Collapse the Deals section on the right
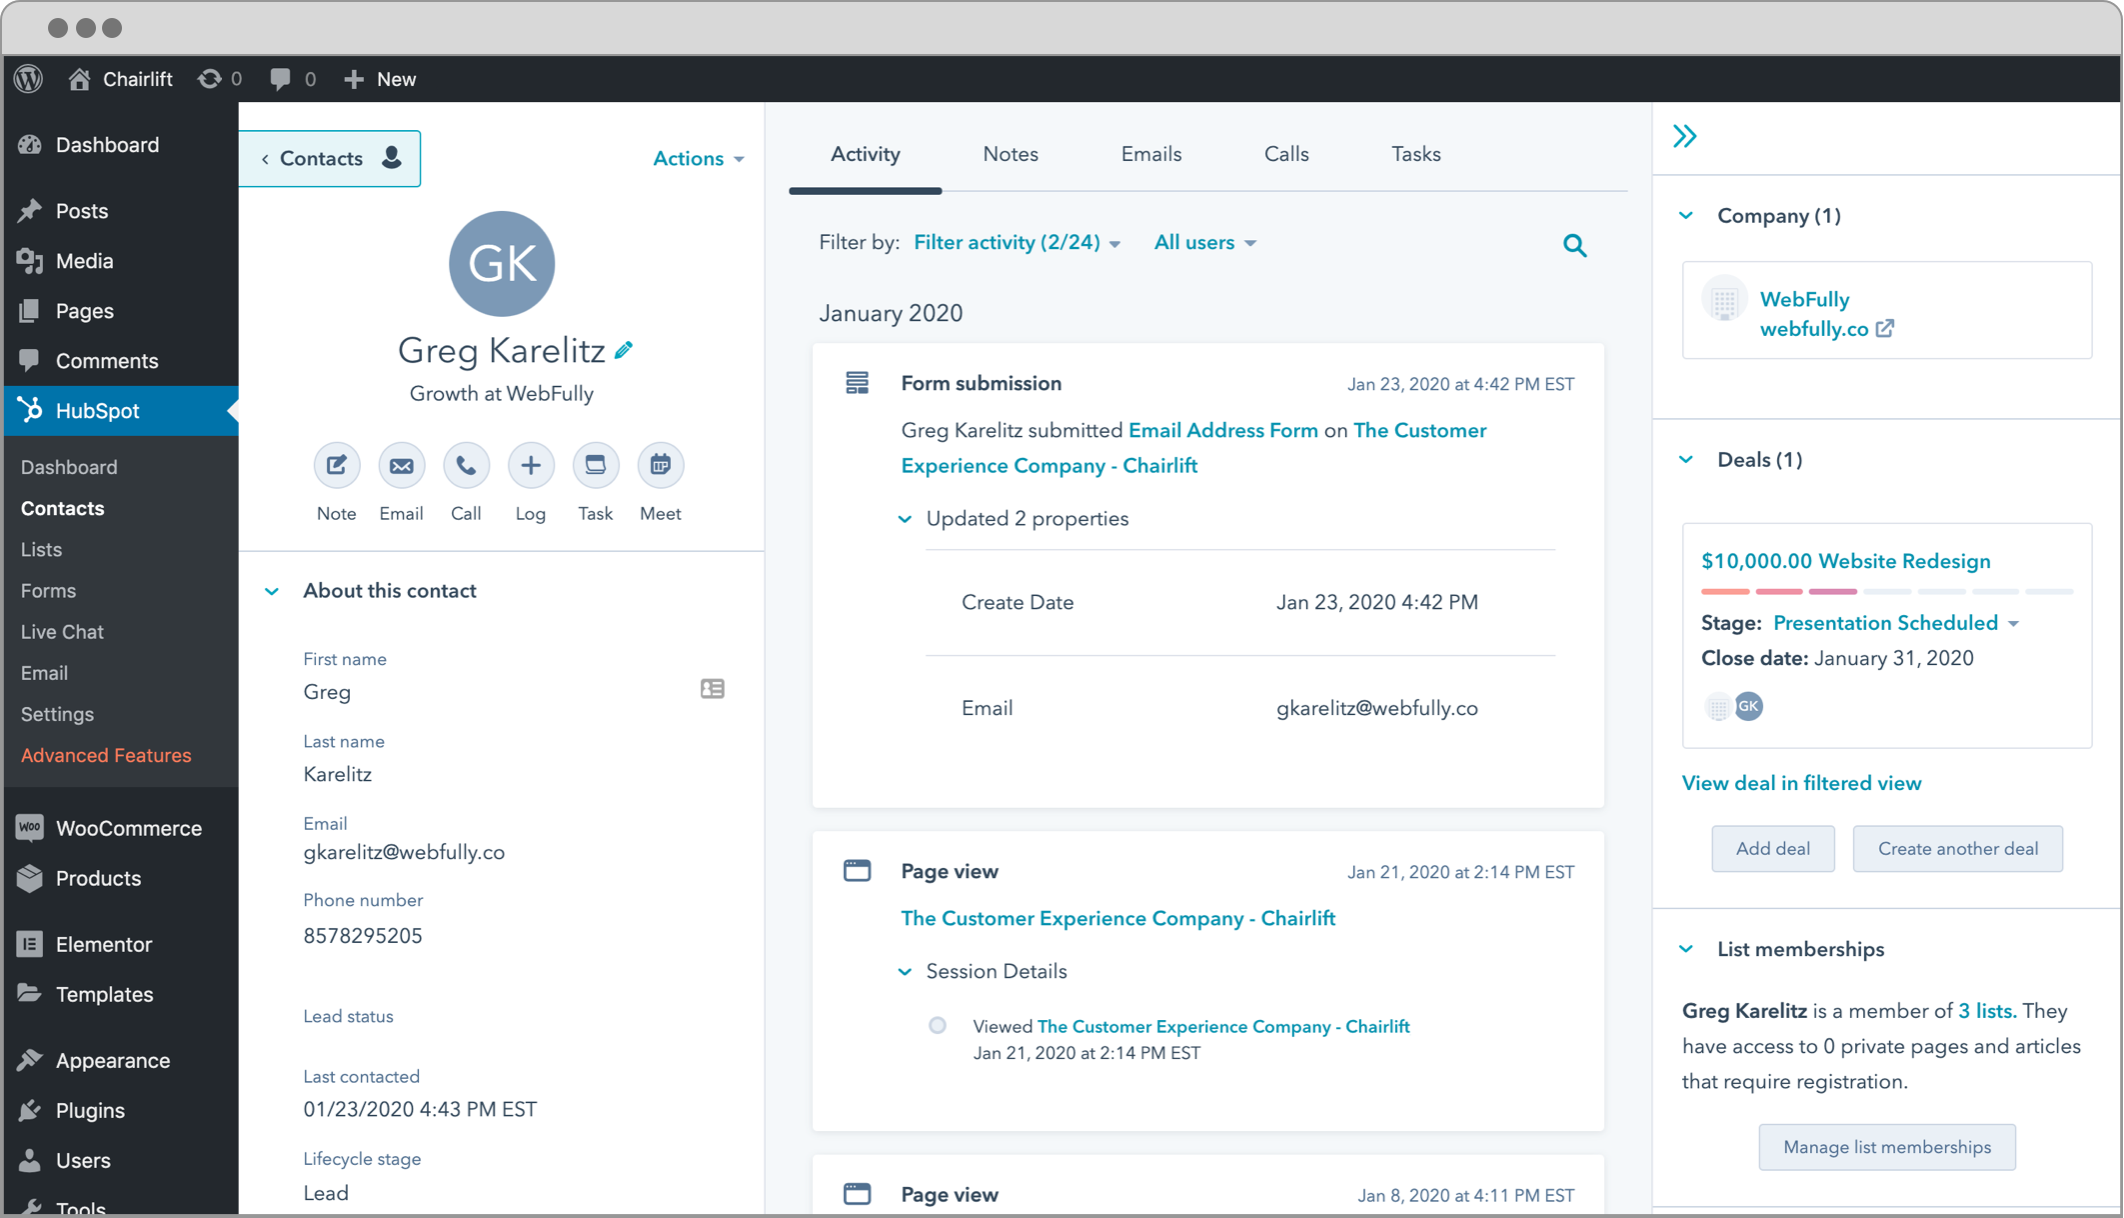 pos(1691,458)
